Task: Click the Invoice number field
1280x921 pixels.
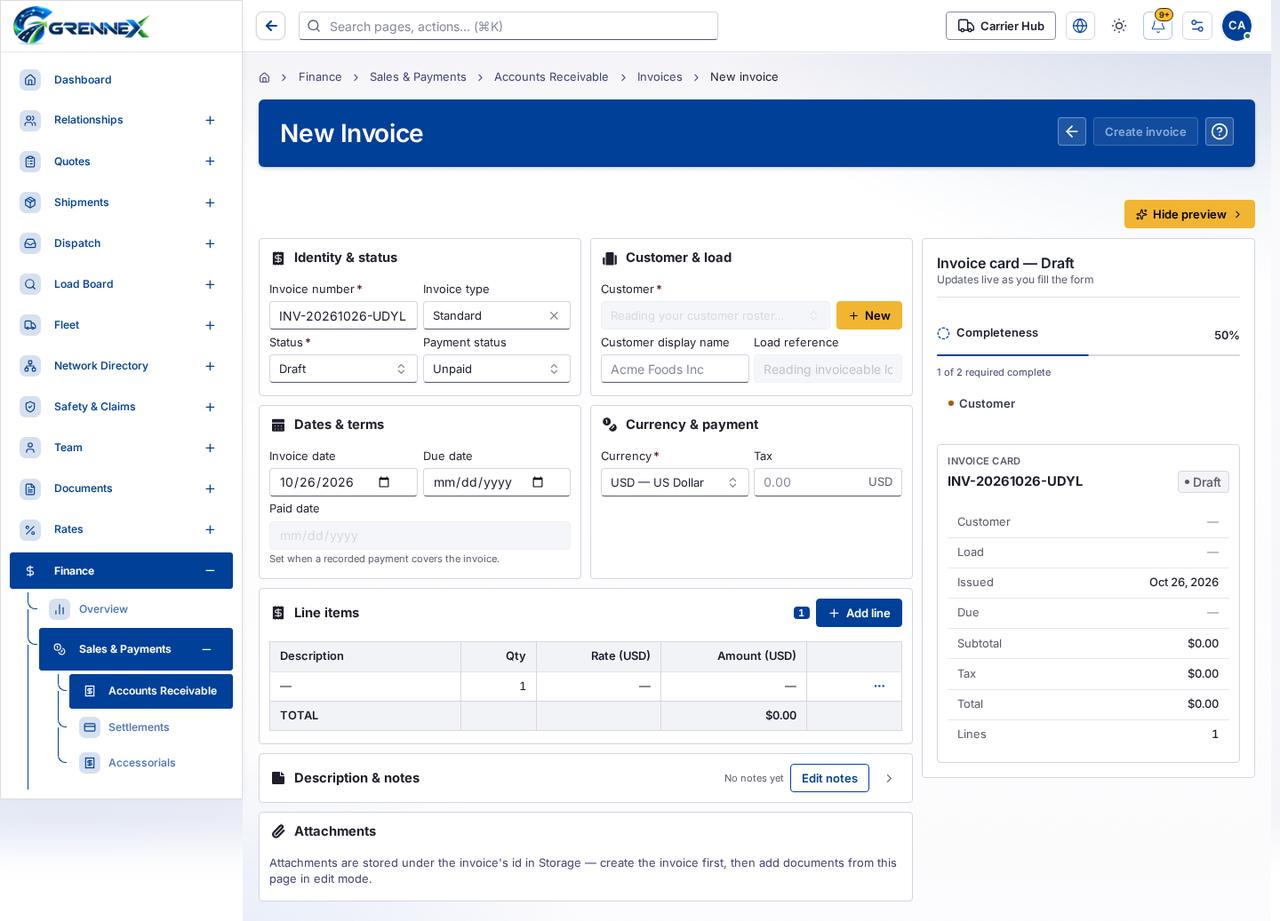Action: click(343, 316)
